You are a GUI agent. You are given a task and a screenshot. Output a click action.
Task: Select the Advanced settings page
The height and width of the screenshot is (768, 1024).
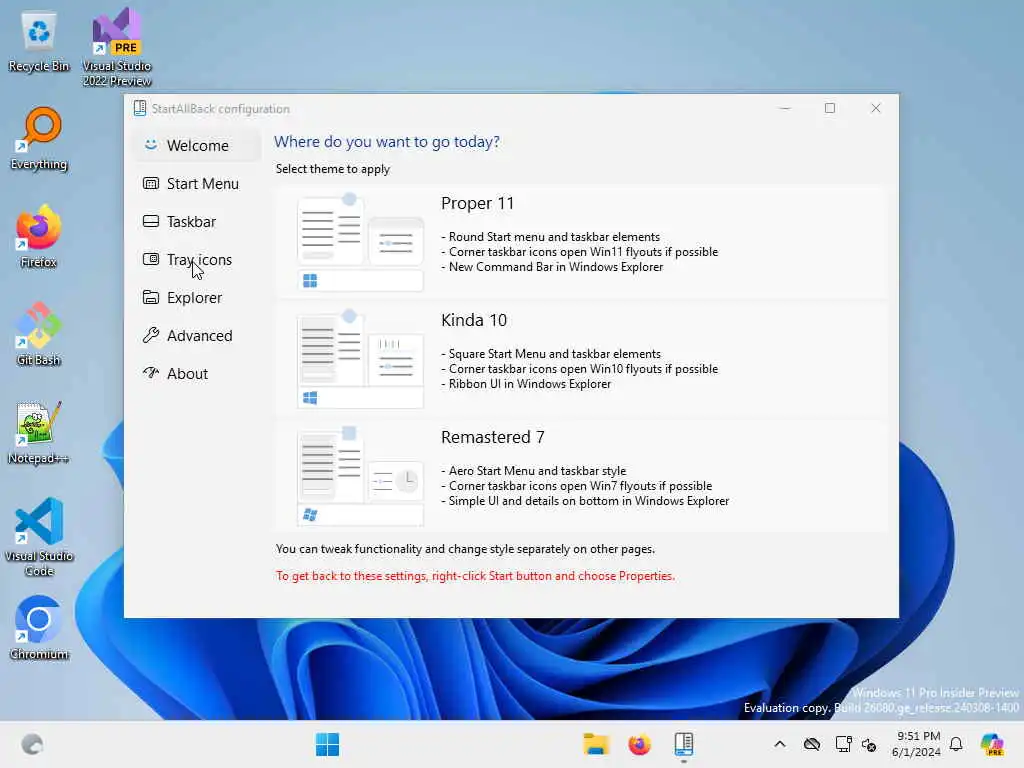(x=198, y=335)
